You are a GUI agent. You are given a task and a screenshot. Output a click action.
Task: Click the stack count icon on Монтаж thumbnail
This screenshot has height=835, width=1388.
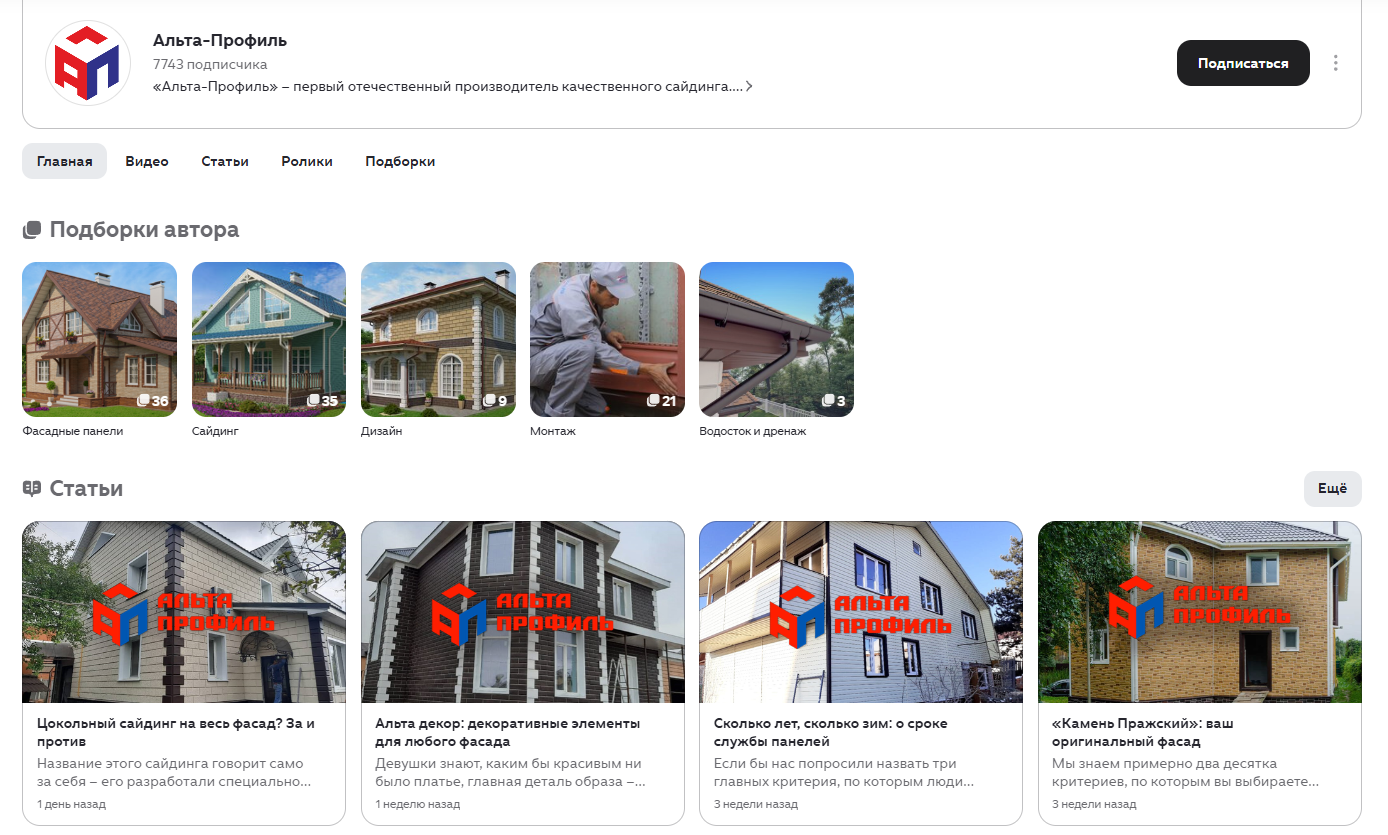(653, 401)
